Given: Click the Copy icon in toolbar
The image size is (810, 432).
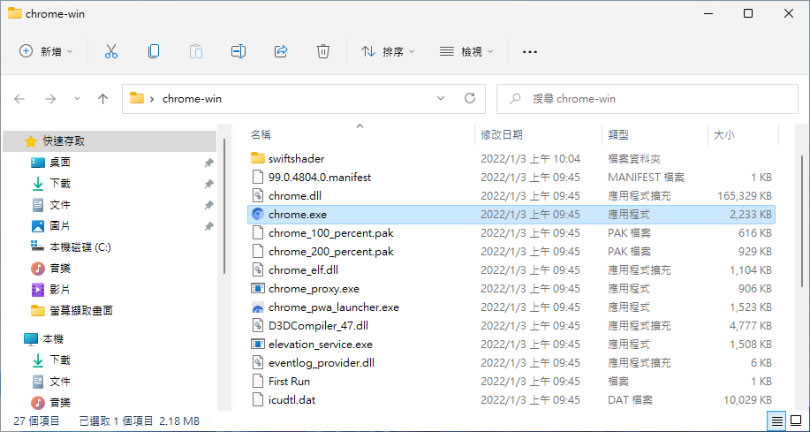Looking at the screenshot, I should click(153, 52).
